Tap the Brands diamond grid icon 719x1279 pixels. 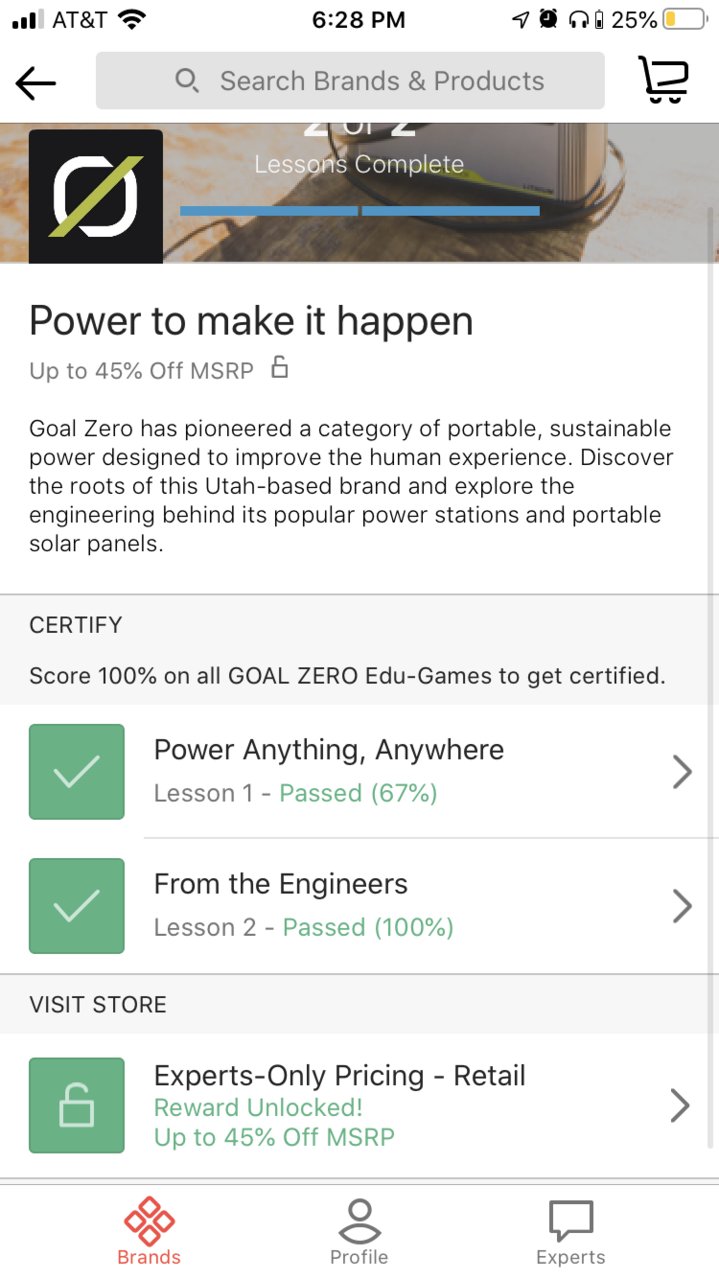click(149, 1220)
